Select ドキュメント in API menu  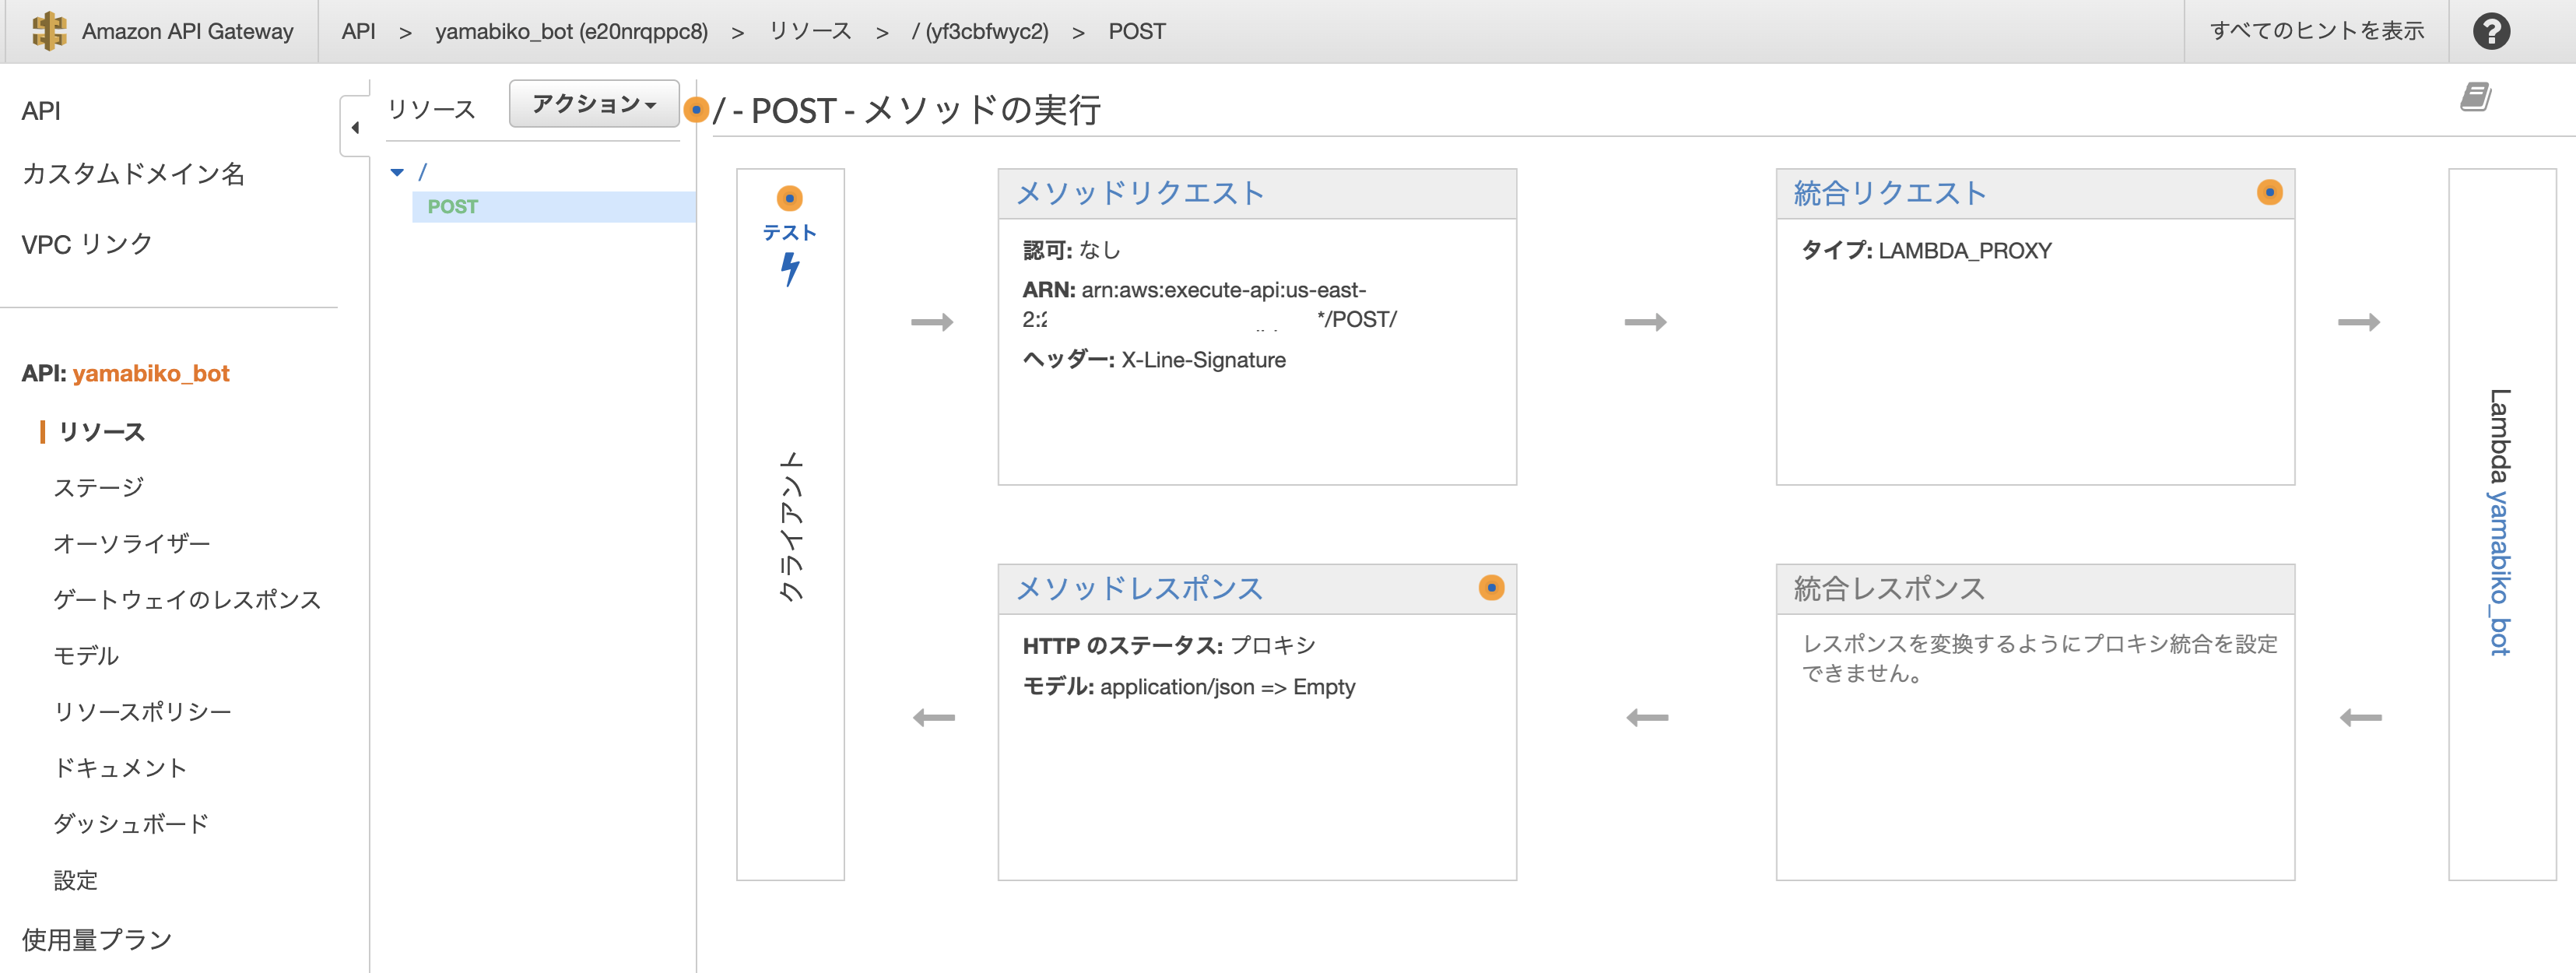click(120, 768)
